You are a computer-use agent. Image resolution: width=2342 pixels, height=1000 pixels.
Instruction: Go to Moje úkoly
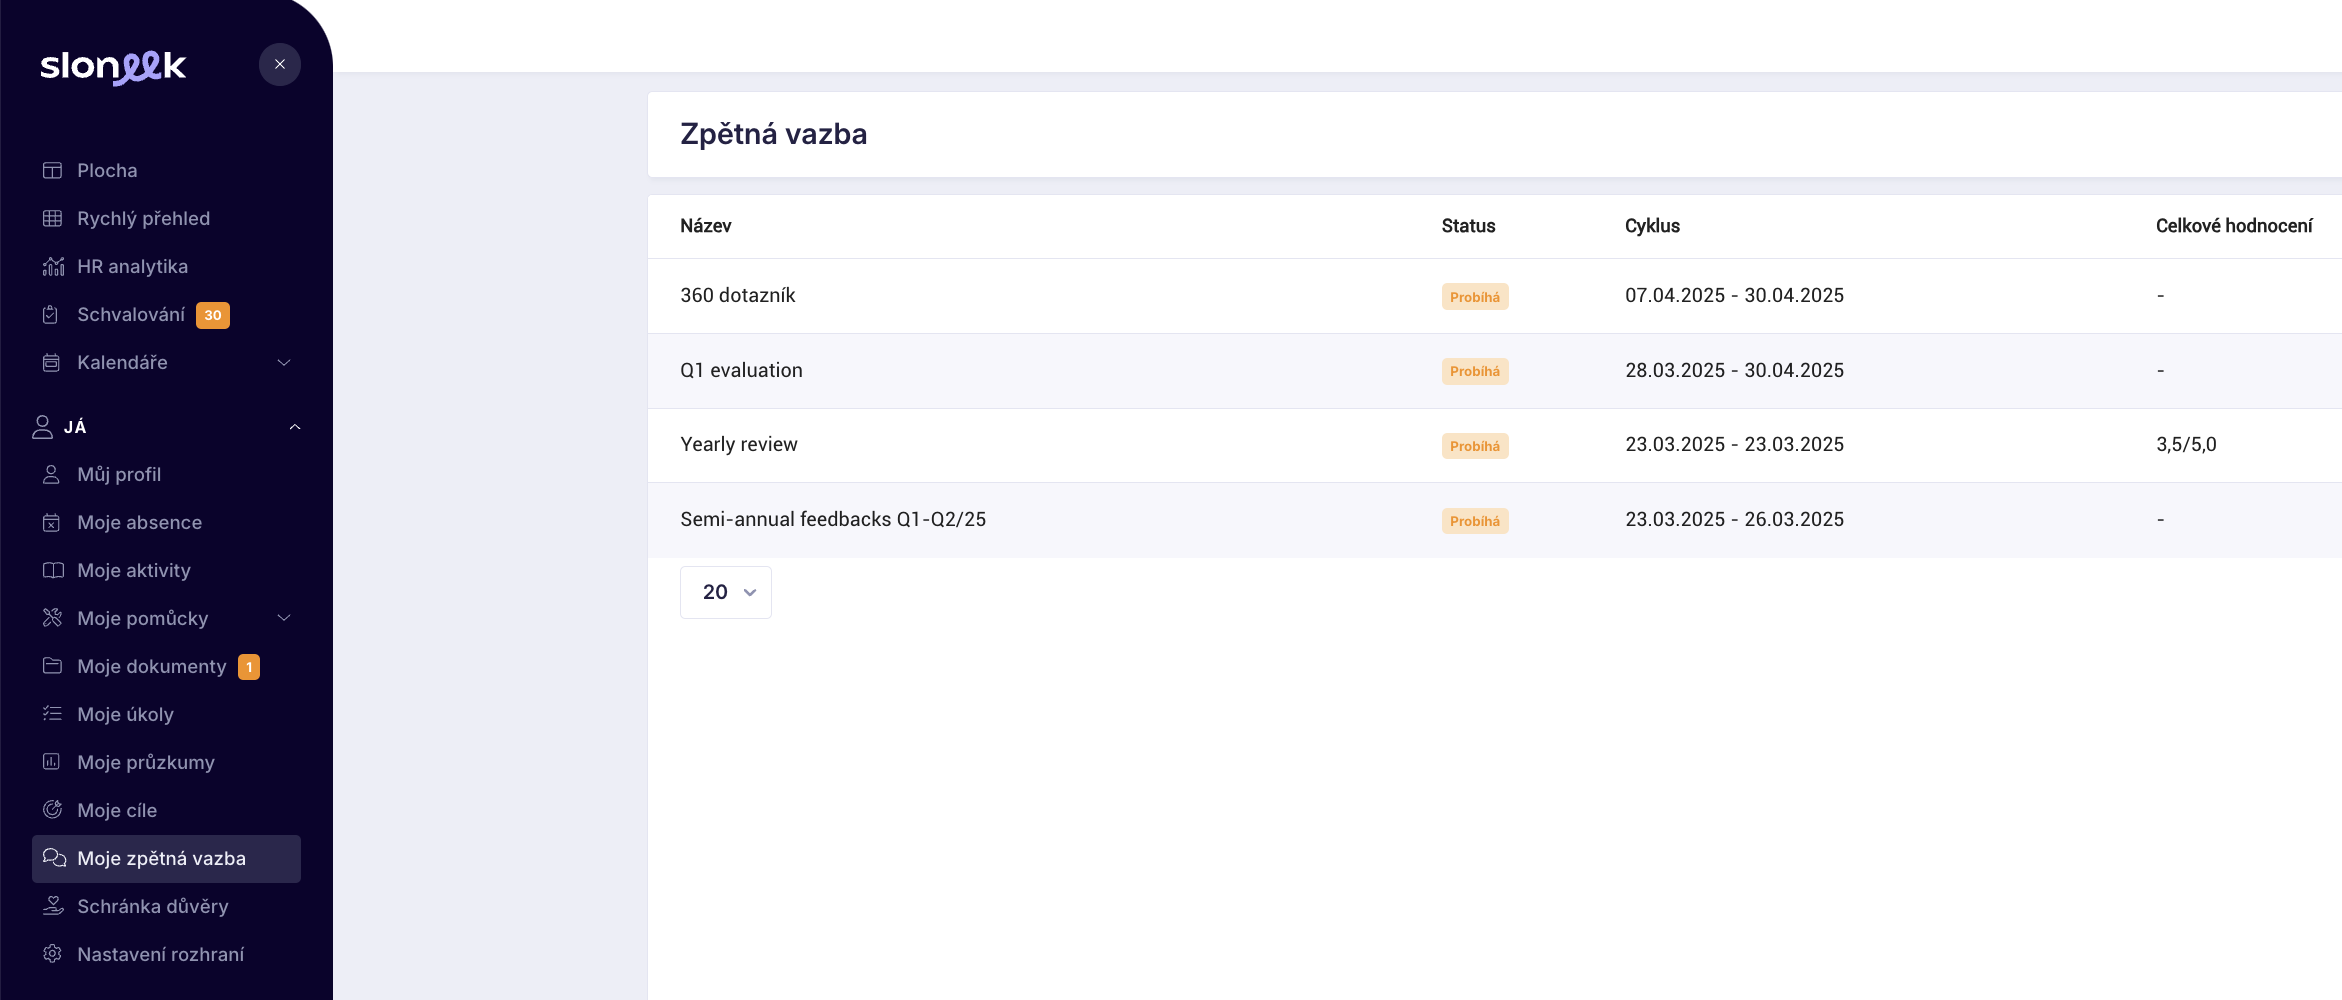pyautogui.click(x=126, y=715)
